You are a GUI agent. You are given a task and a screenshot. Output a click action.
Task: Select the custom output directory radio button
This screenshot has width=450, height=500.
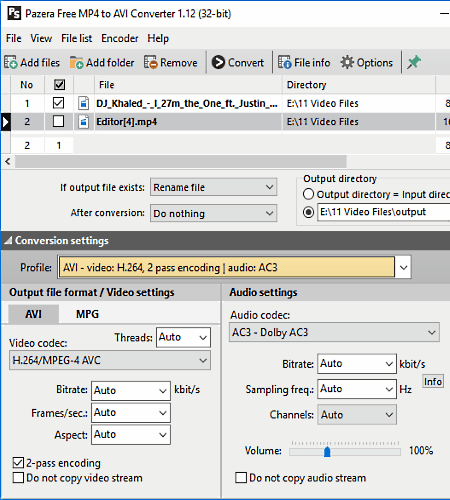click(x=308, y=212)
